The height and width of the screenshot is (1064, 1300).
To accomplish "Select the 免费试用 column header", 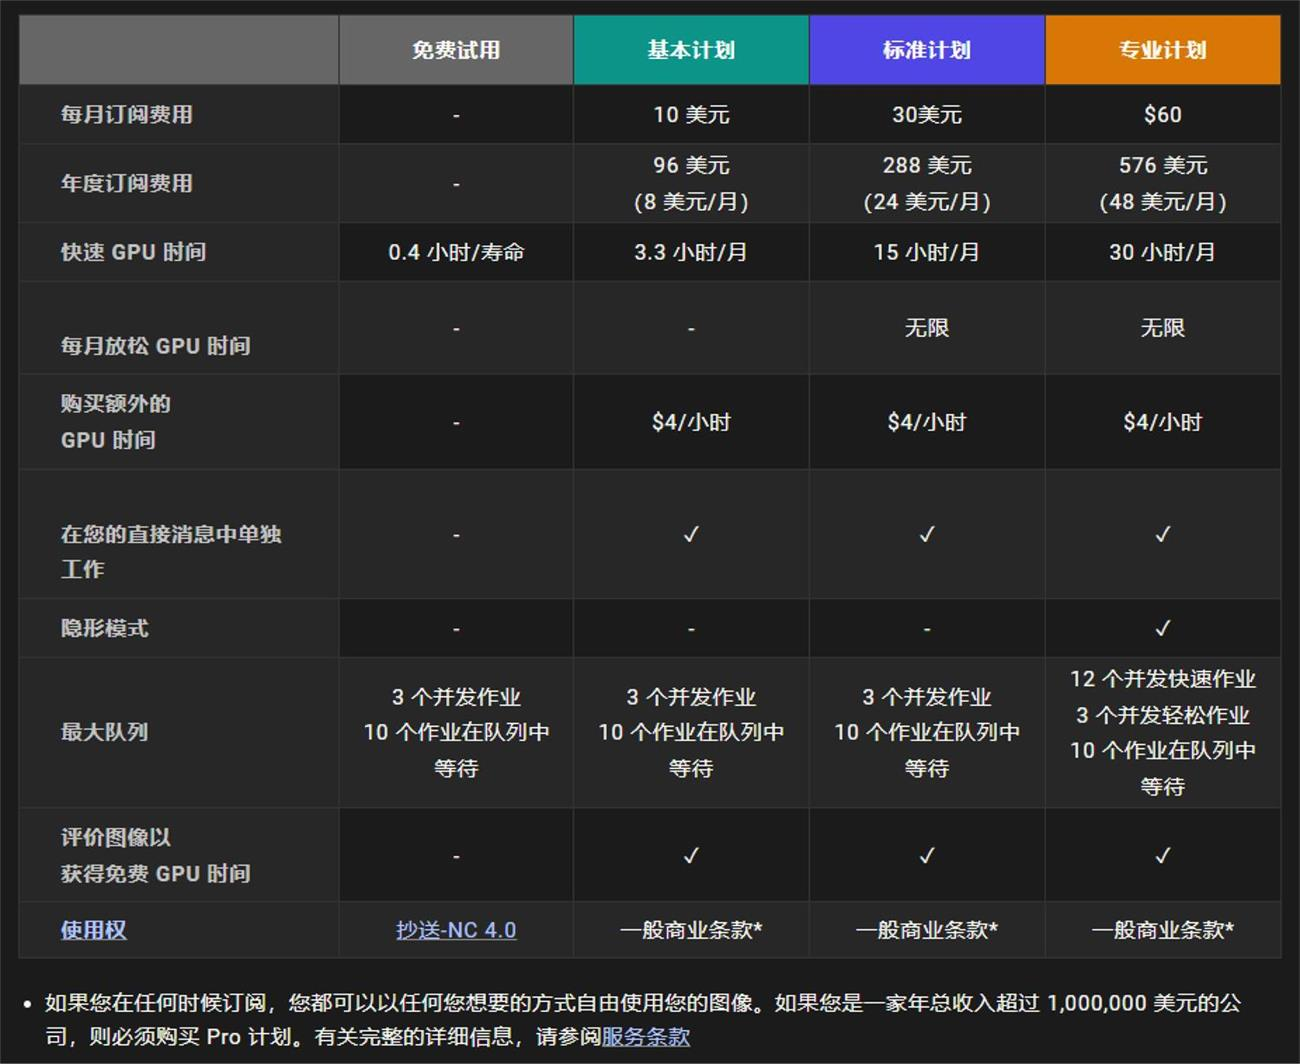I will pyautogui.click(x=456, y=50).
